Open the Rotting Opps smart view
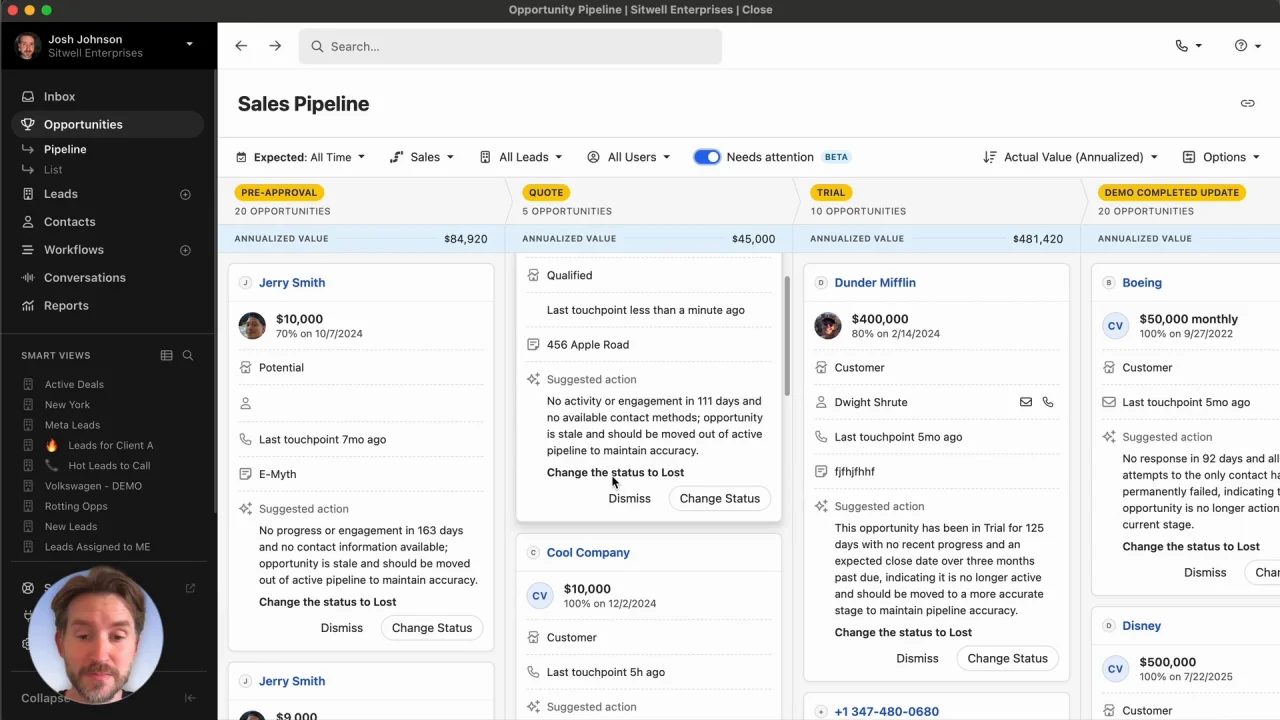The height and width of the screenshot is (720, 1280). [76, 506]
